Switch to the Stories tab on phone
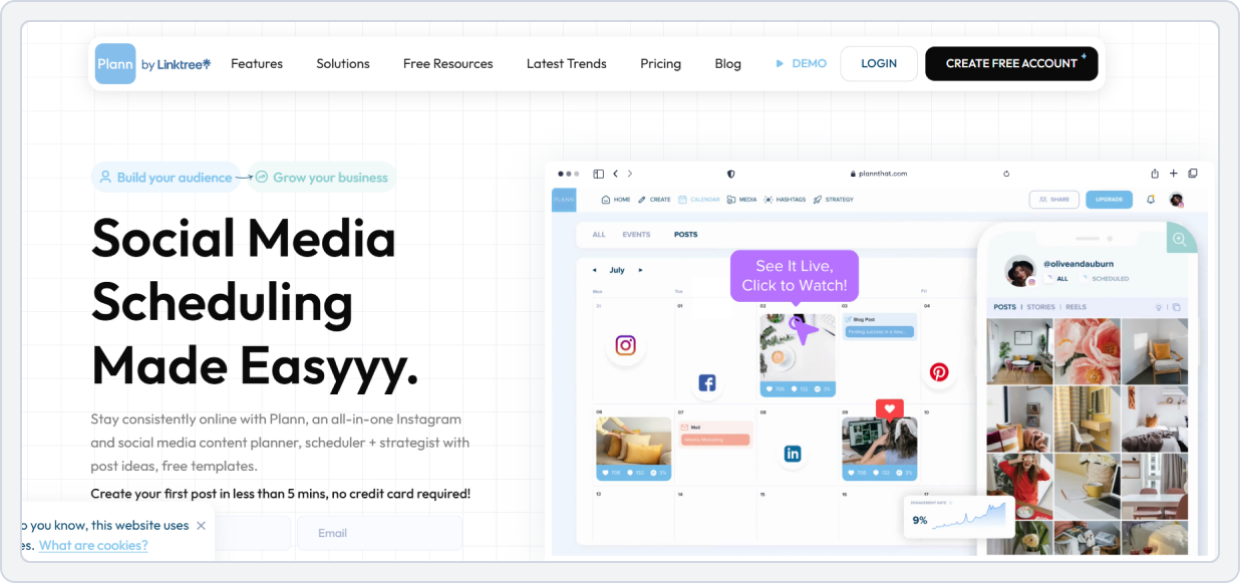 pos(1040,307)
